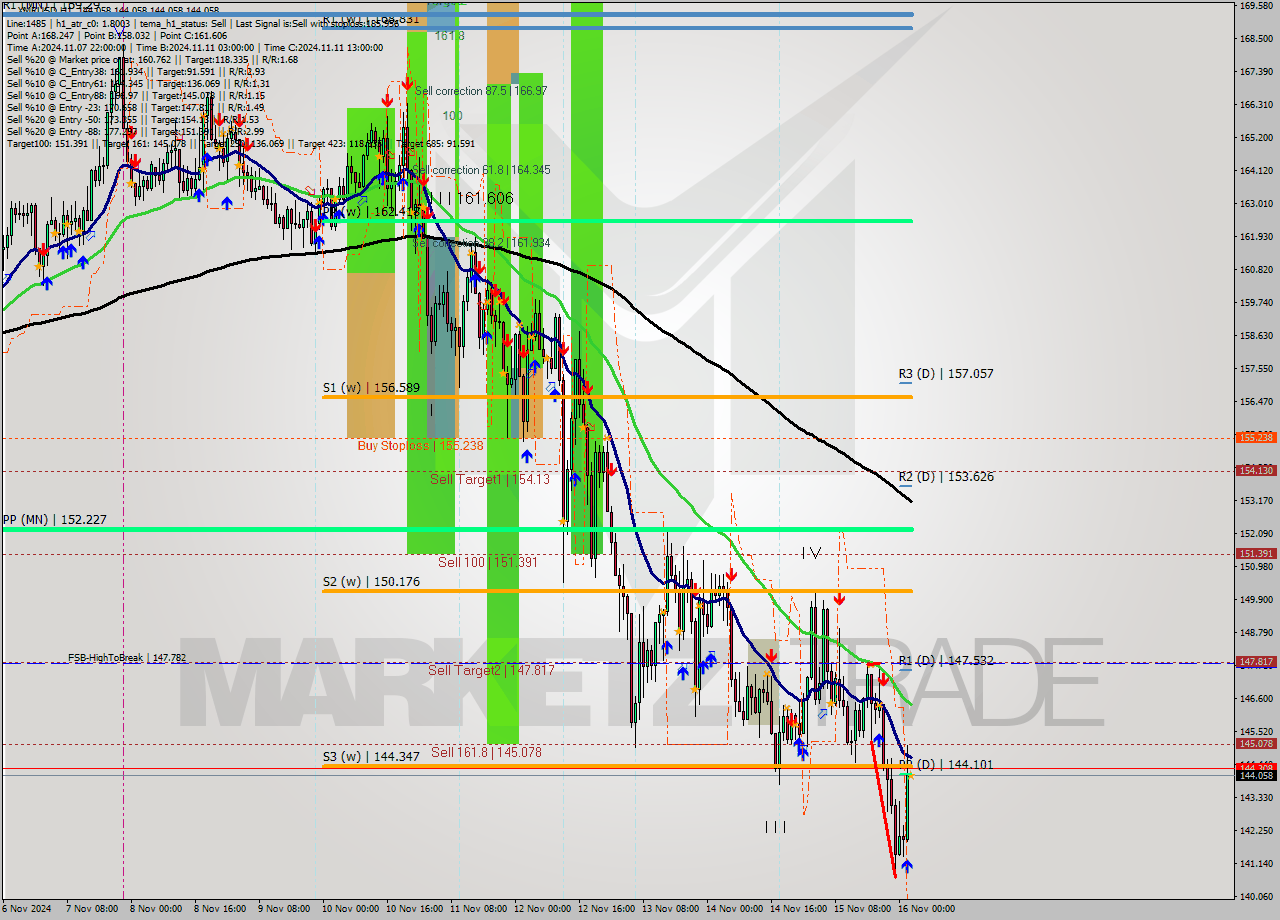The width and height of the screenshot is (1280, 920).
Task: Click the 'S1 (w) | 156.589' support label
Action: tap(371, 387)
